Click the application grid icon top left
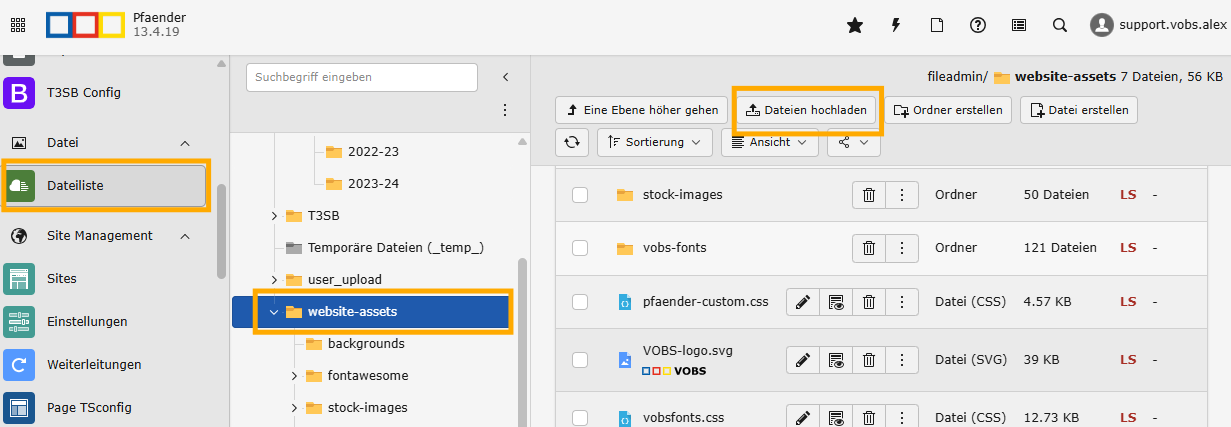1231x427 pixels. tap(18, 26)
